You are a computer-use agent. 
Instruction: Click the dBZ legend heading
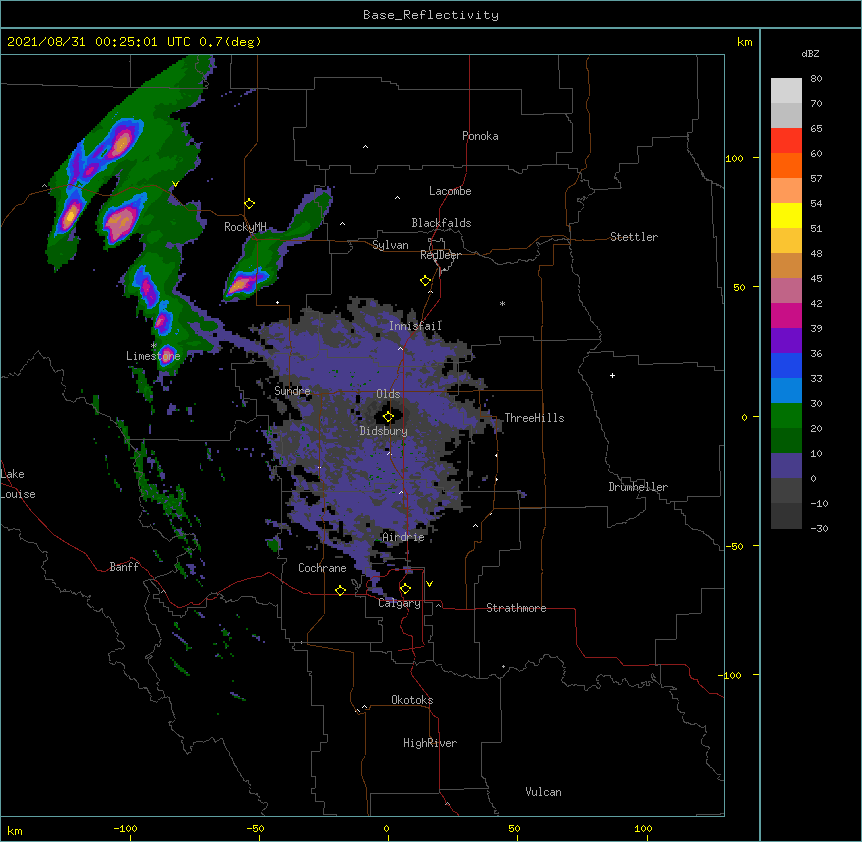(810, 54)
